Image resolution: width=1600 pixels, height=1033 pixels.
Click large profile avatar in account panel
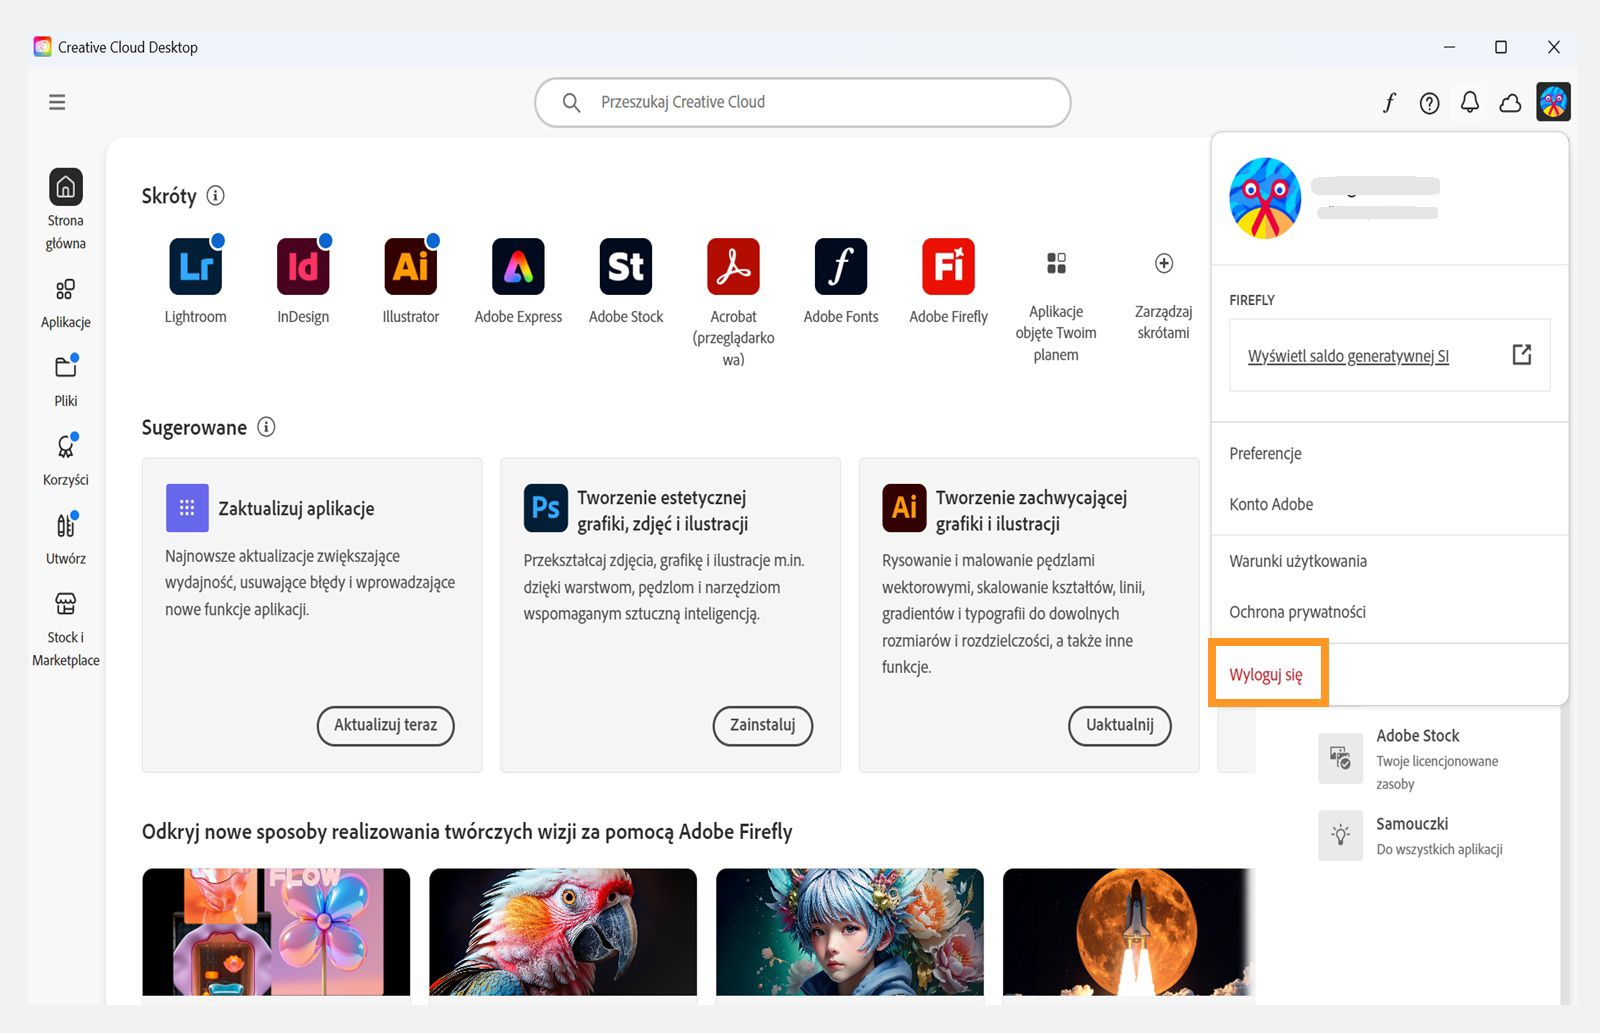[x=1265, y=198]
